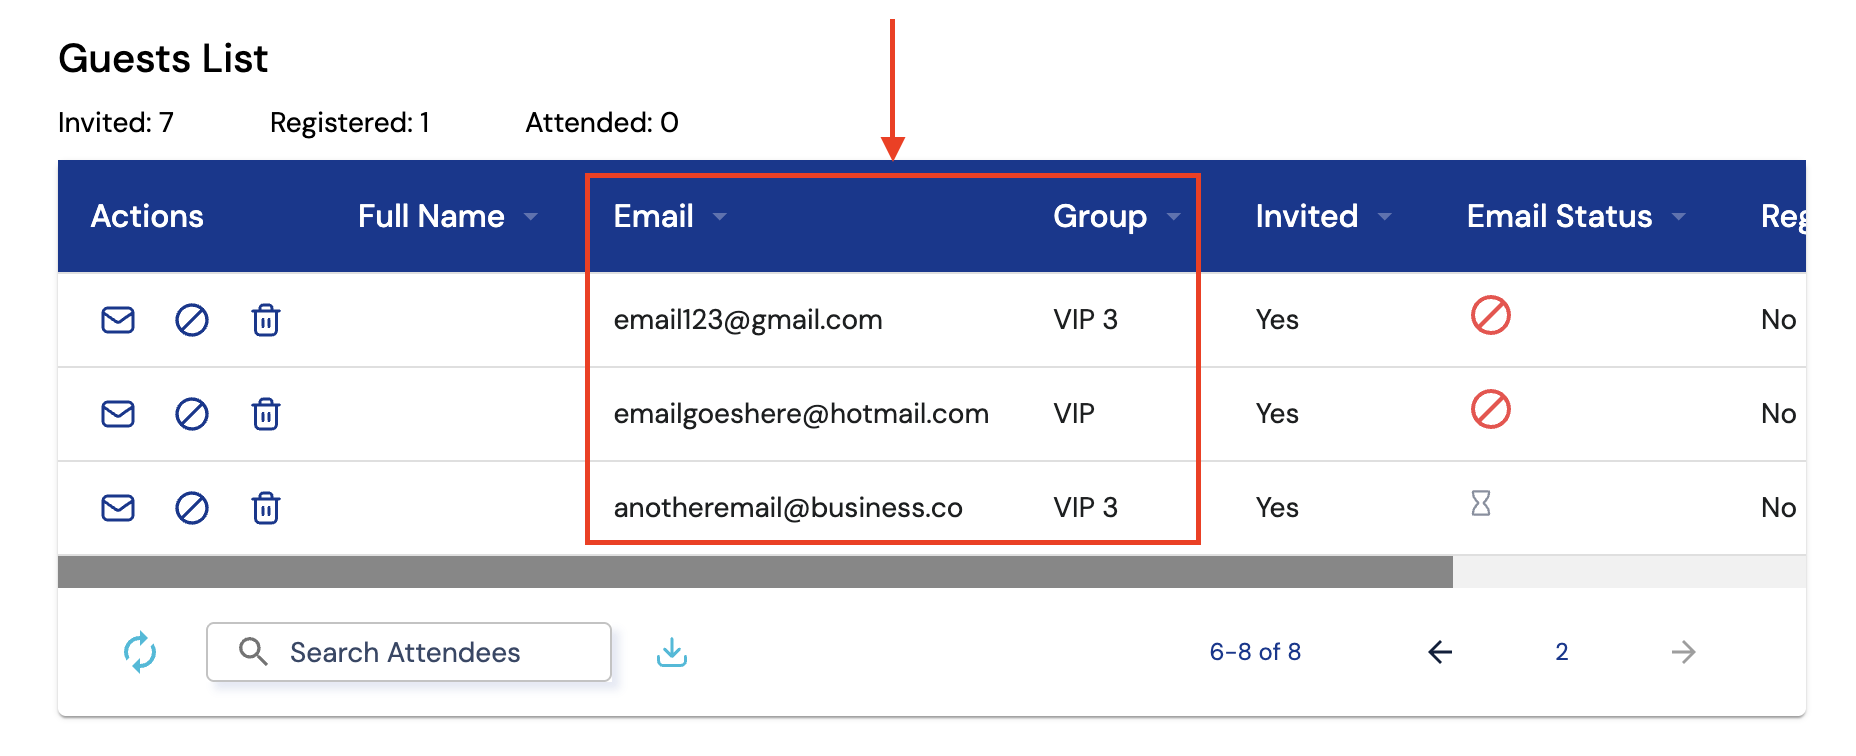Go to the previous page arrow
1856x756 pixels.
1440,652
